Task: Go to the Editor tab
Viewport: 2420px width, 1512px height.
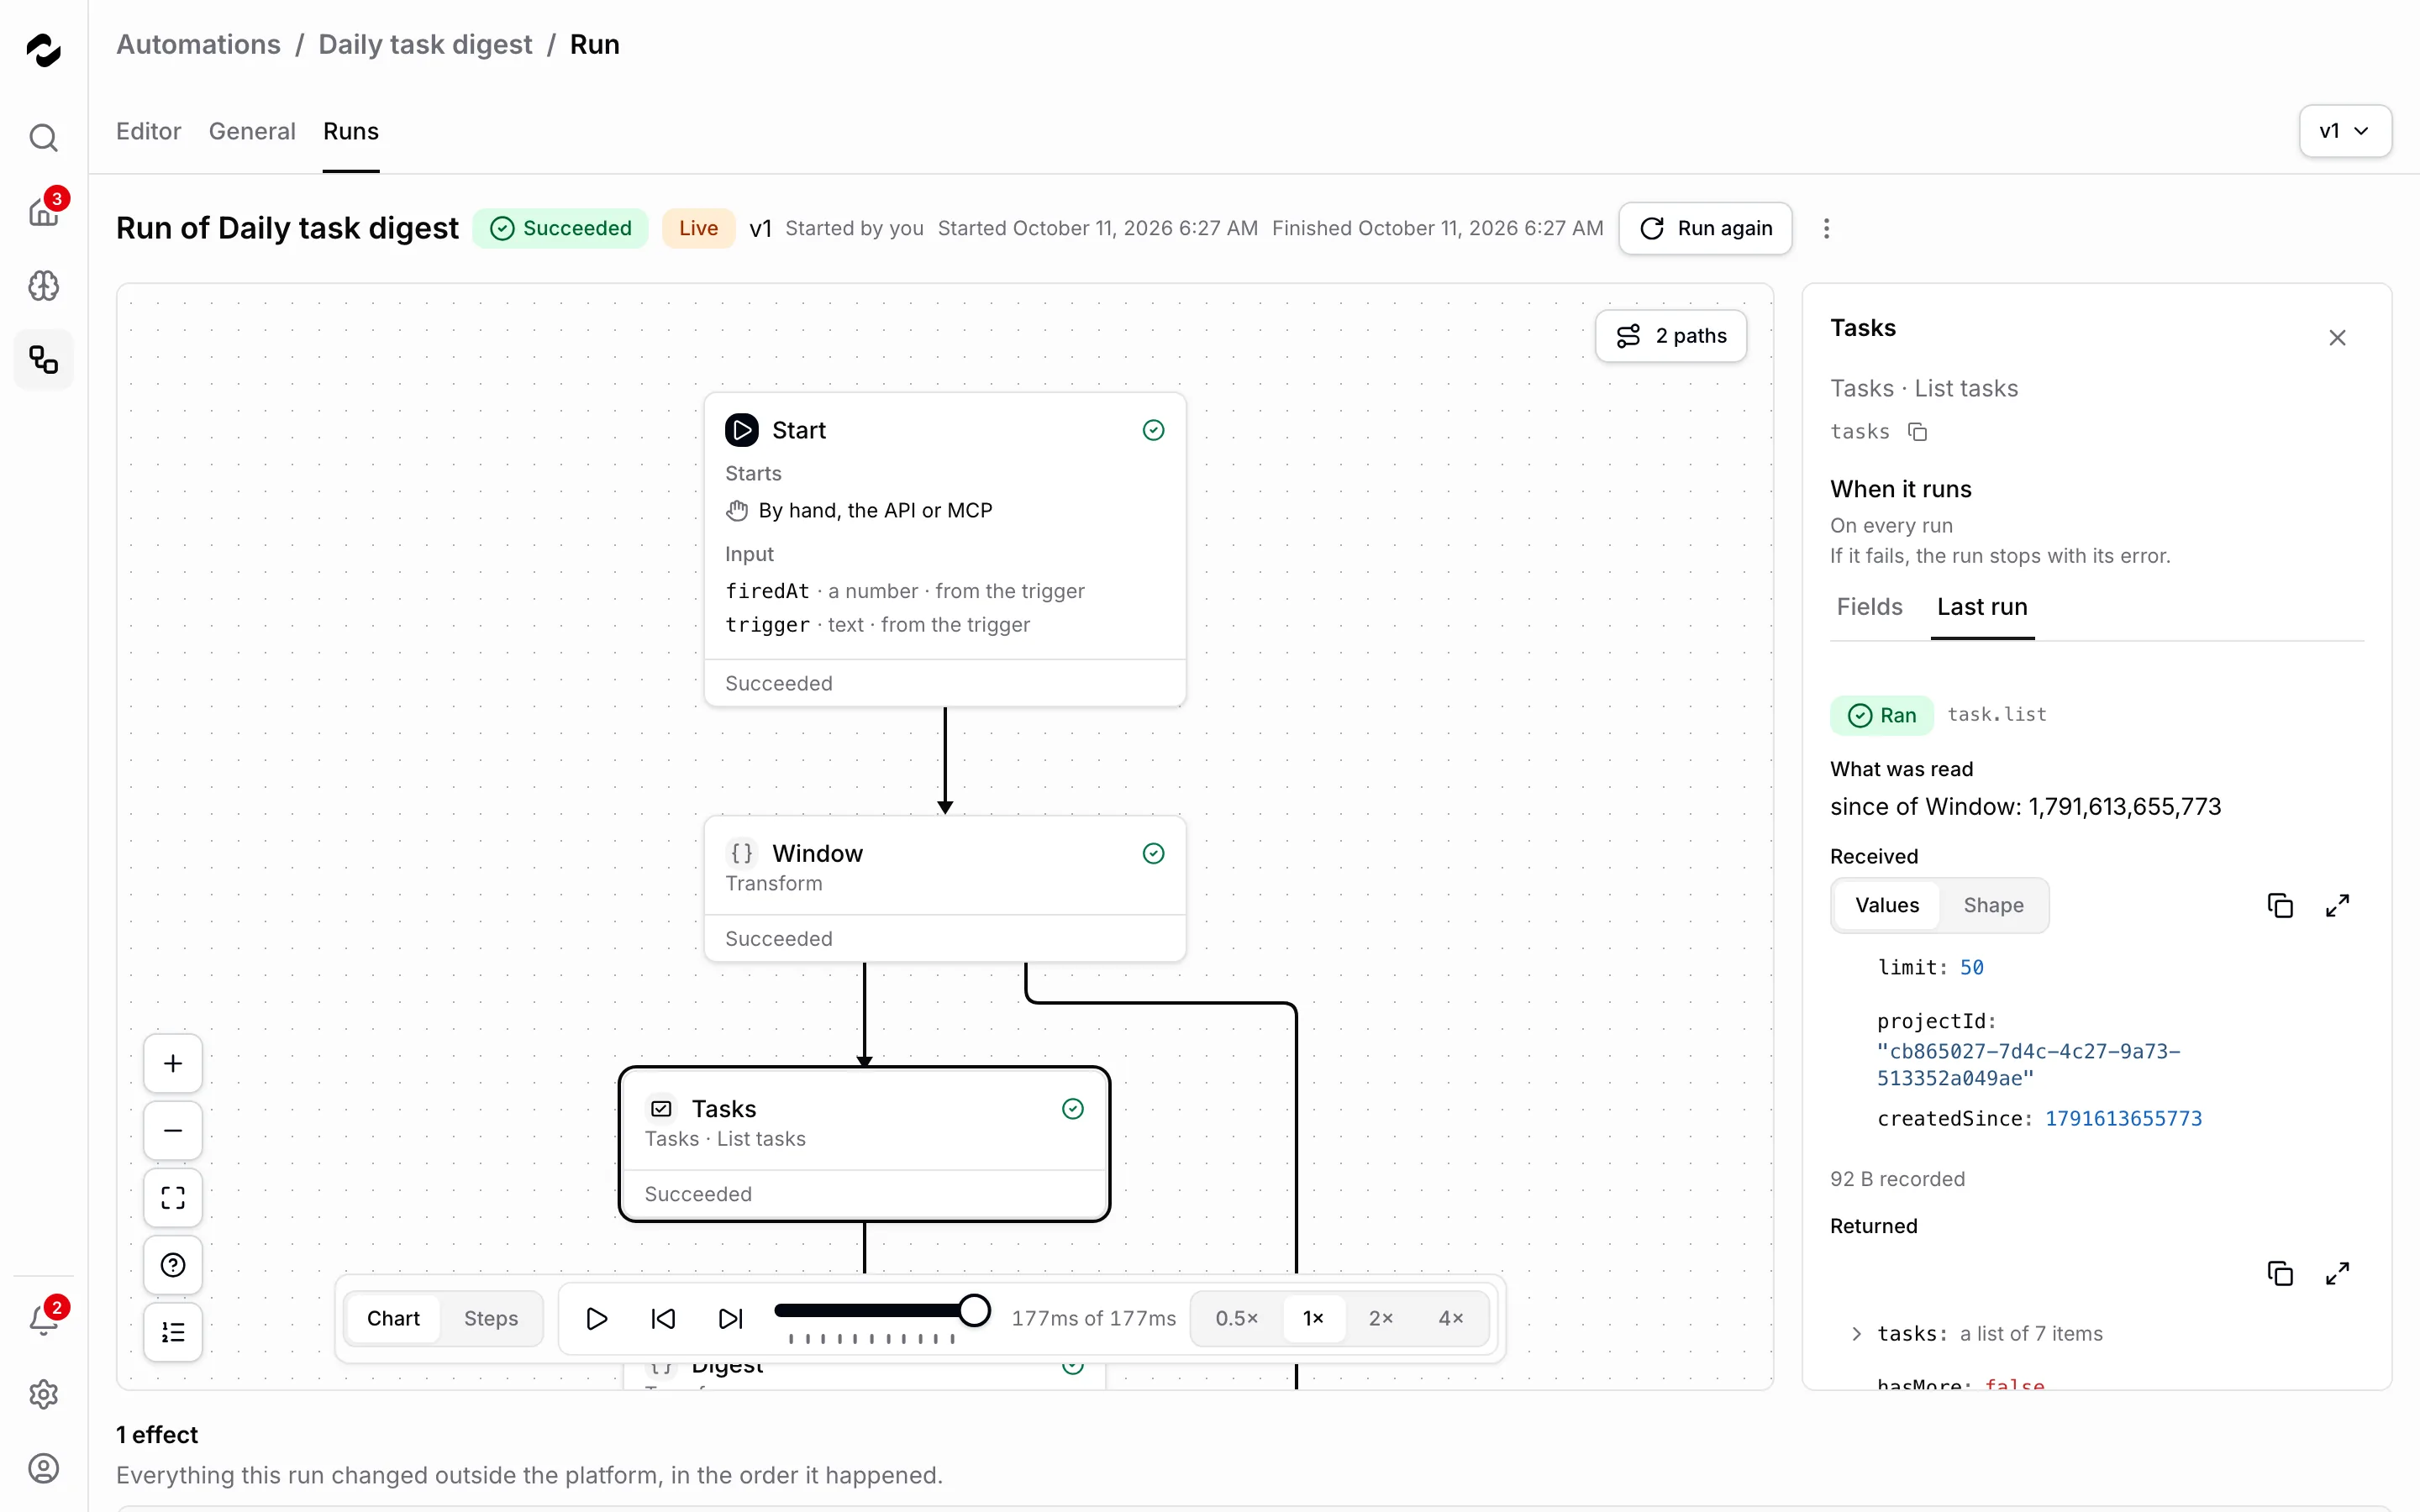Action: coord(149,131)
